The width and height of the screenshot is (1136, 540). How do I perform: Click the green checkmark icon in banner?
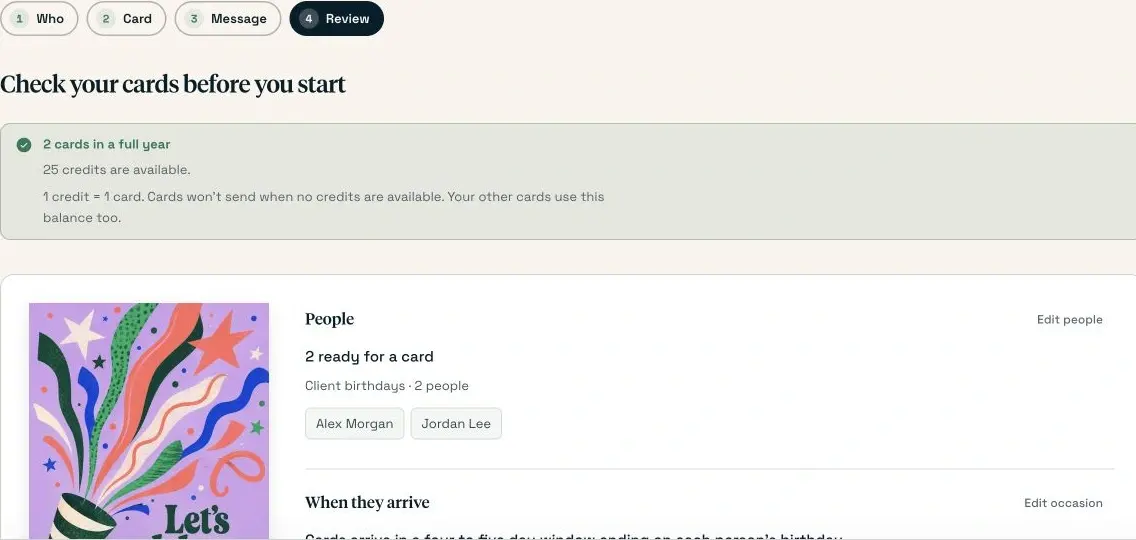coord(24,145)
